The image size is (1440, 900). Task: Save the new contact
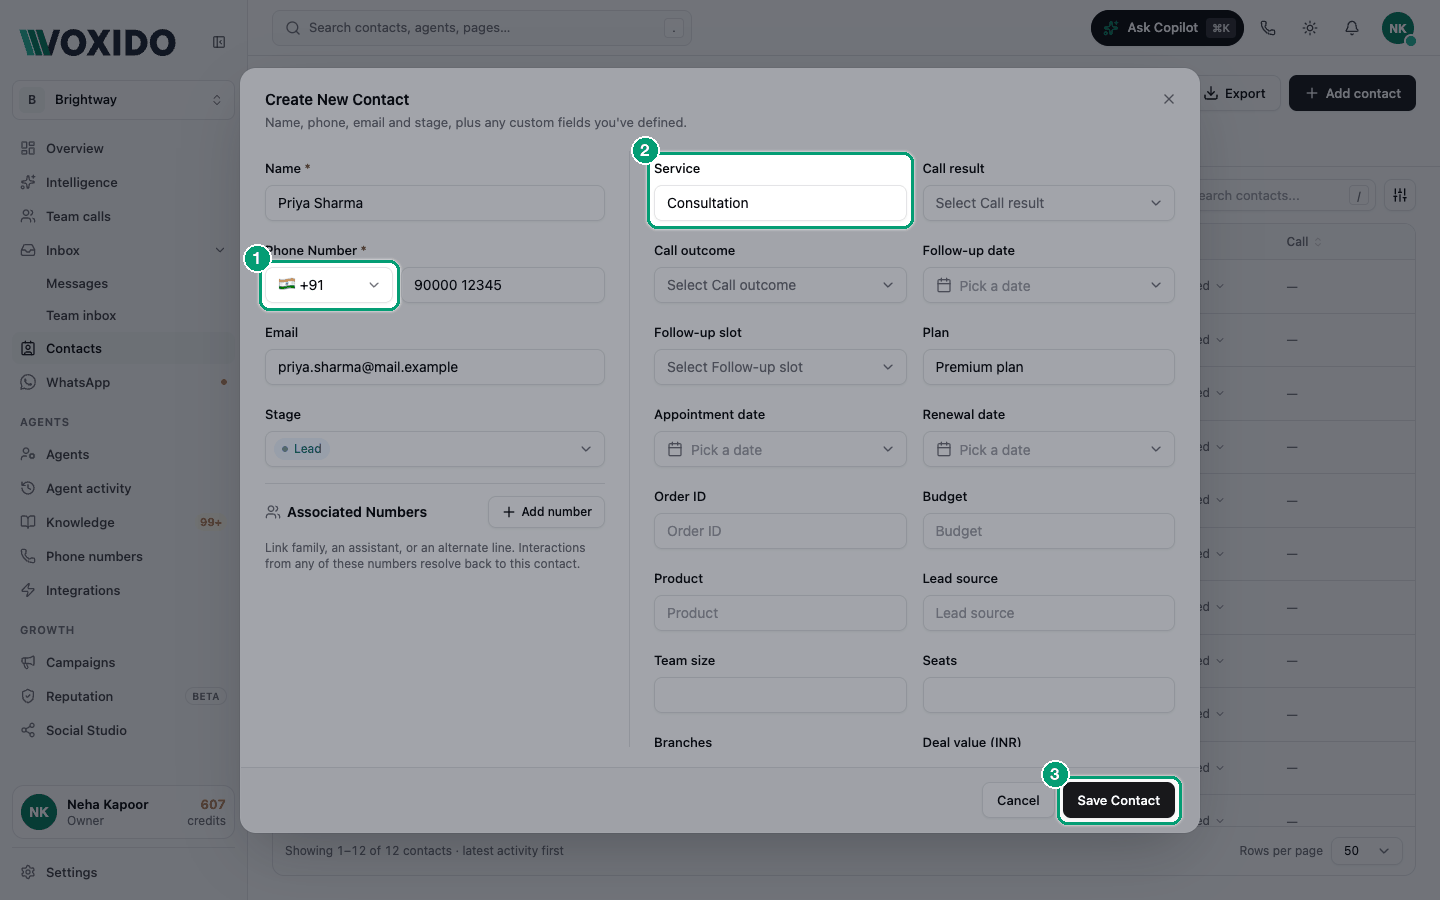(1118, 800)
